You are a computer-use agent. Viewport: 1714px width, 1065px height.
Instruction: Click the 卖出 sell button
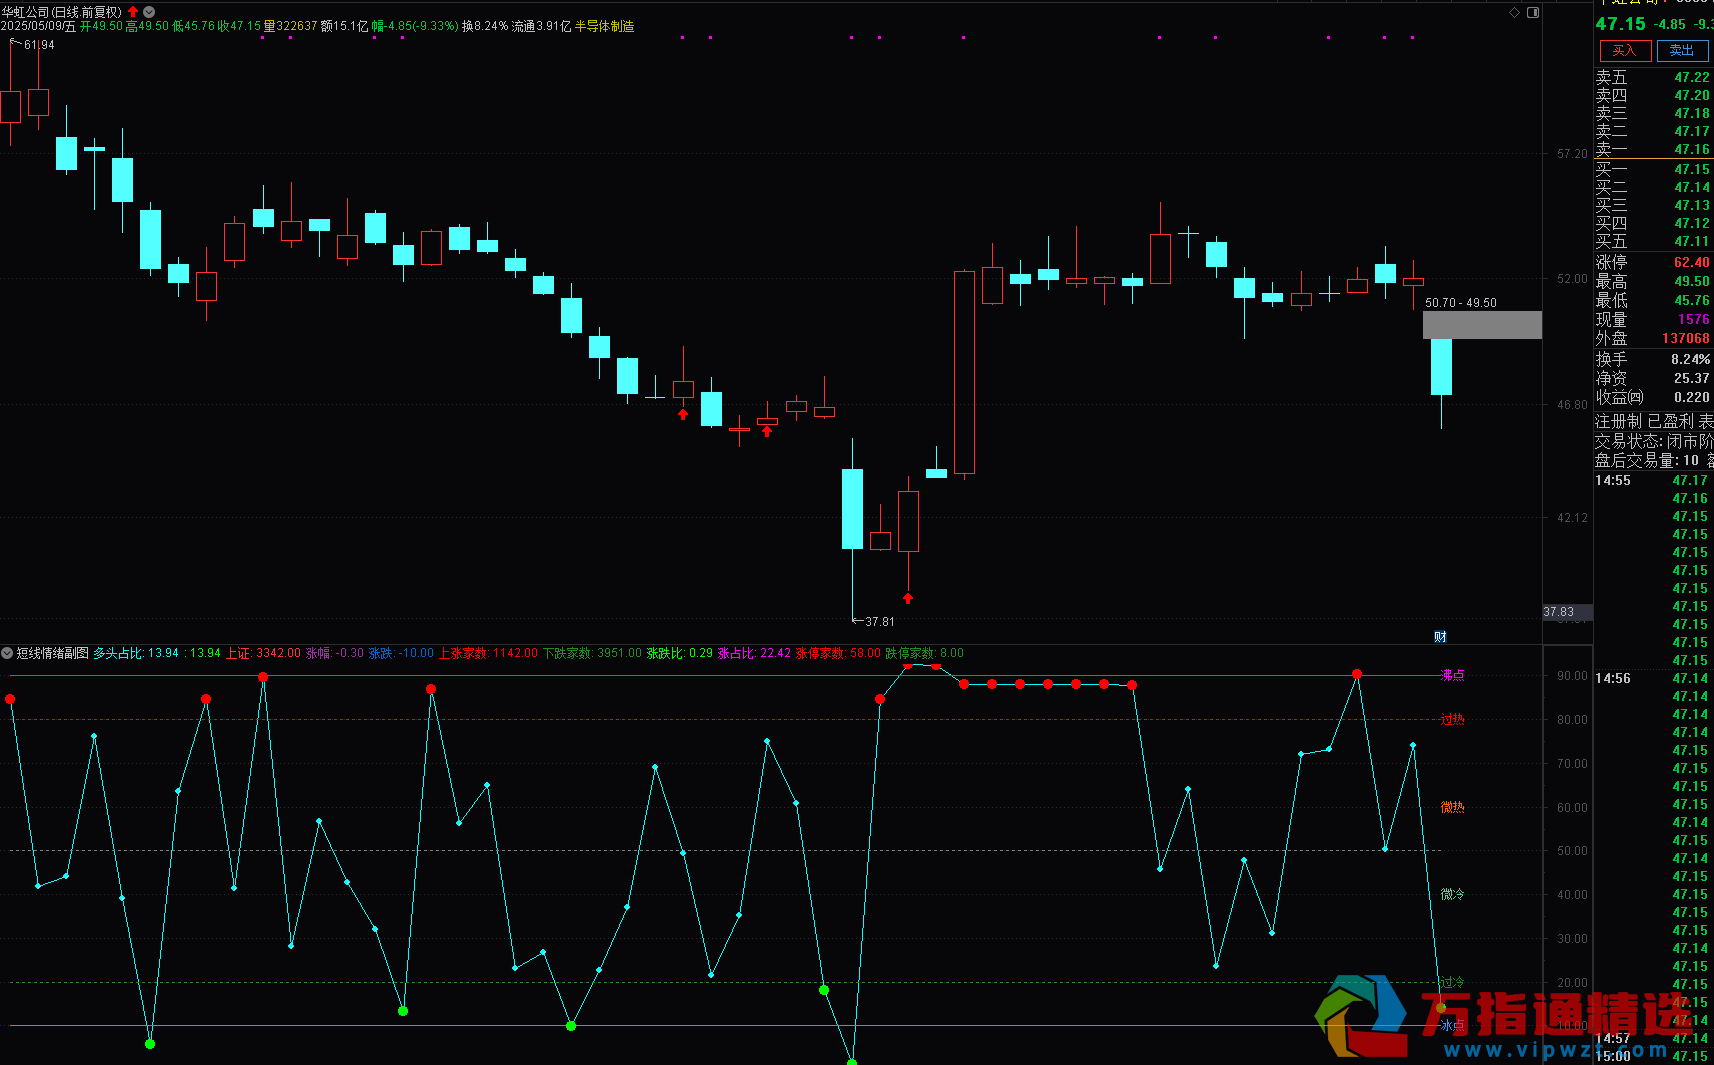1682,50
